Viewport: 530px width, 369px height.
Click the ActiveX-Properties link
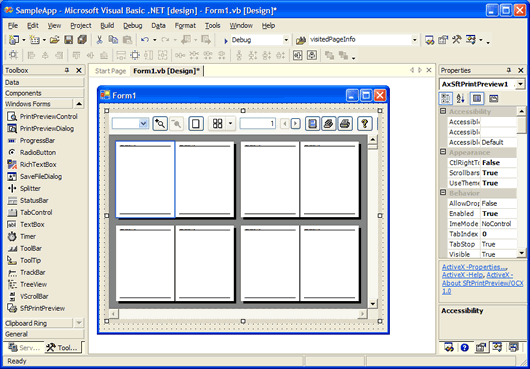tap(474, 267)
